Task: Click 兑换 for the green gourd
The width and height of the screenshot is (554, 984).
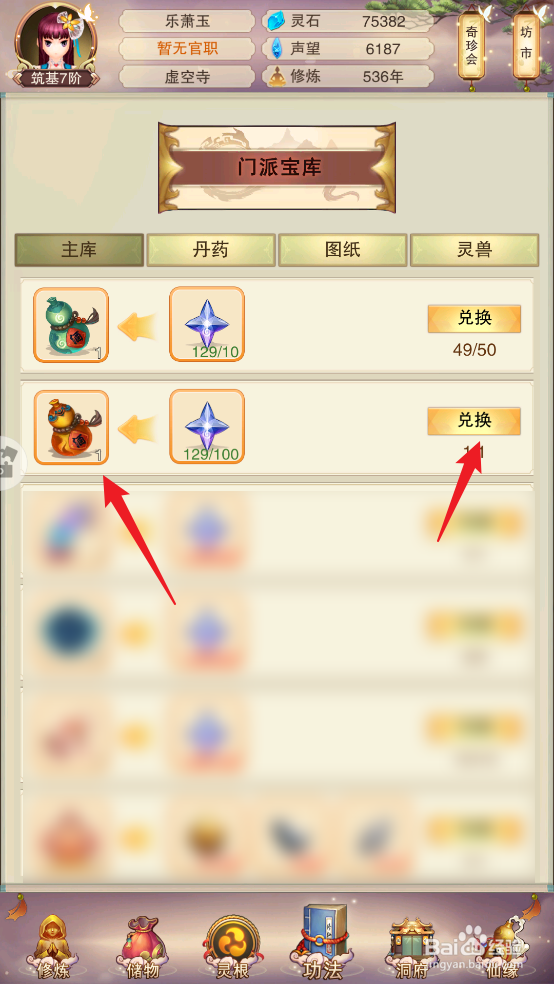Action: coord(474,319)
